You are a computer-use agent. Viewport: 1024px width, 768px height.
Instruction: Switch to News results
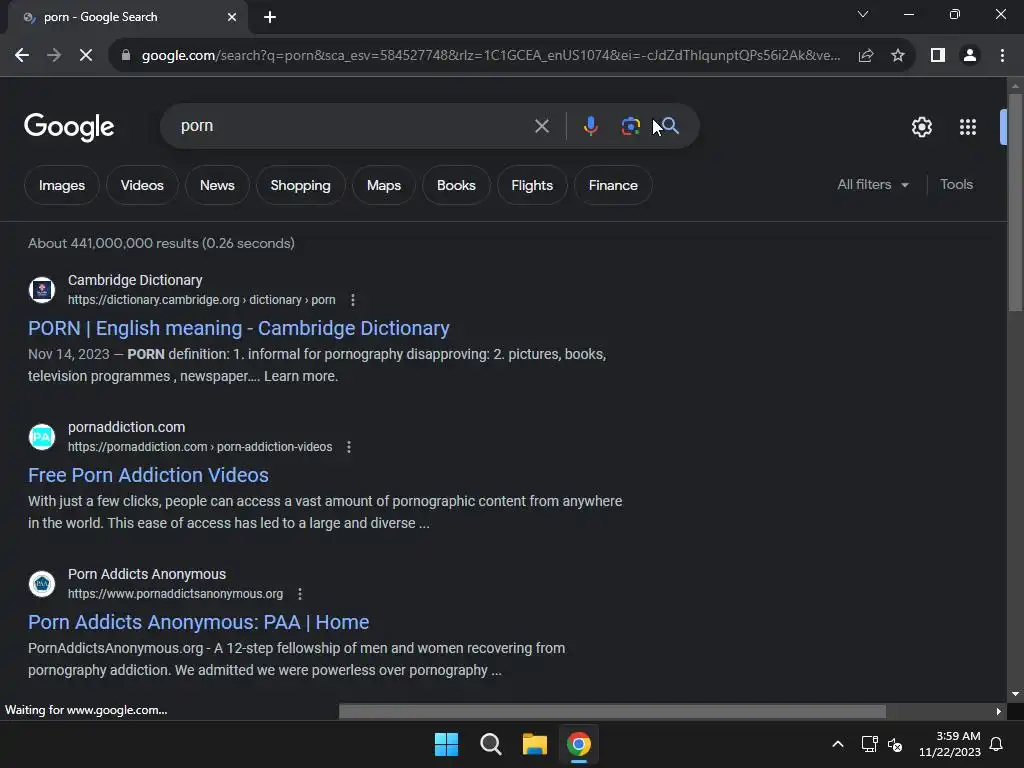coord(217,185)
